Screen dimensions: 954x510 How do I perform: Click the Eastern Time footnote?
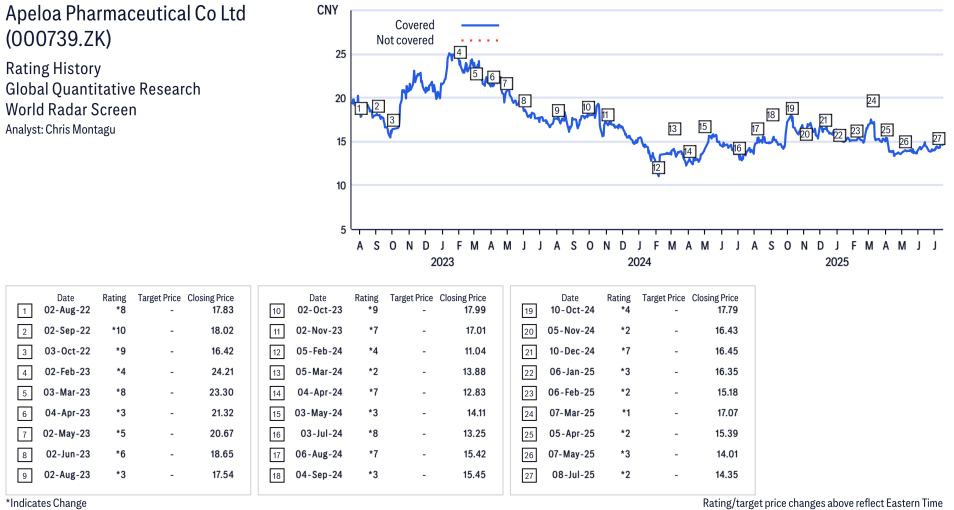coord(823,503)
